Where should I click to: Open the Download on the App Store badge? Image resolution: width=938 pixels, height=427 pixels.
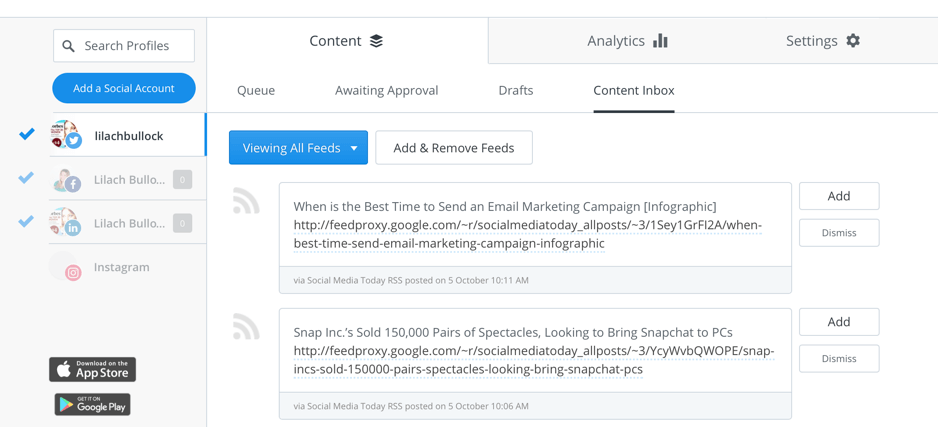tap(92, 369)
